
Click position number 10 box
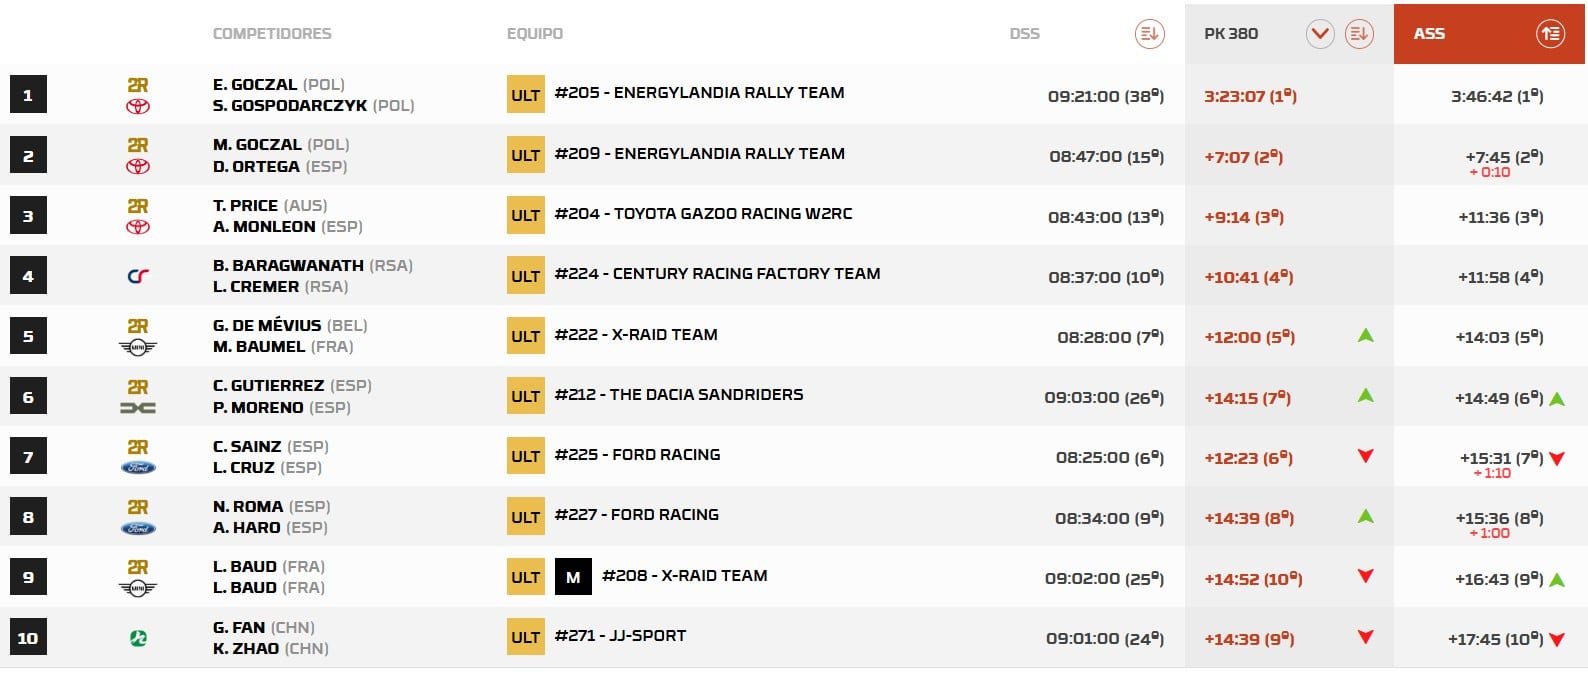28,638
